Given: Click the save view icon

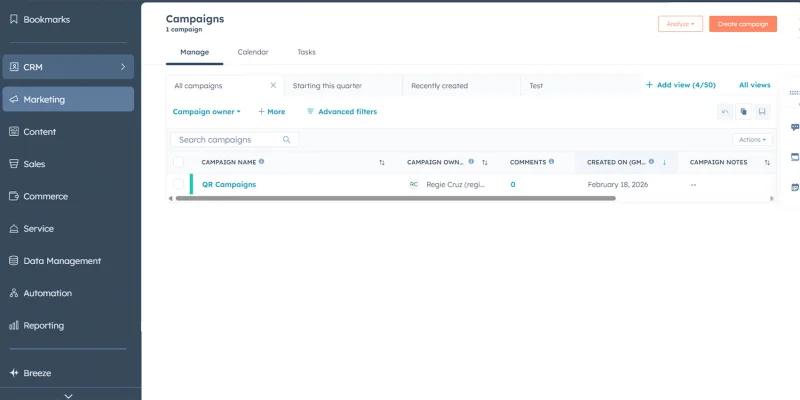Looking at the screenshot, I should (x=762, y=112).
